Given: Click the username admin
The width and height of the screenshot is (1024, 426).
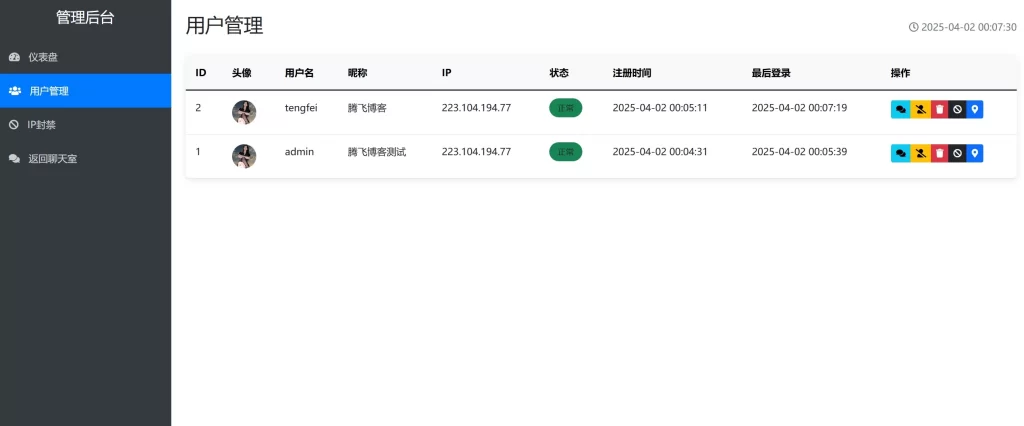Looking at the screenshot, I should pyautogui.click(x=300, y=152).
